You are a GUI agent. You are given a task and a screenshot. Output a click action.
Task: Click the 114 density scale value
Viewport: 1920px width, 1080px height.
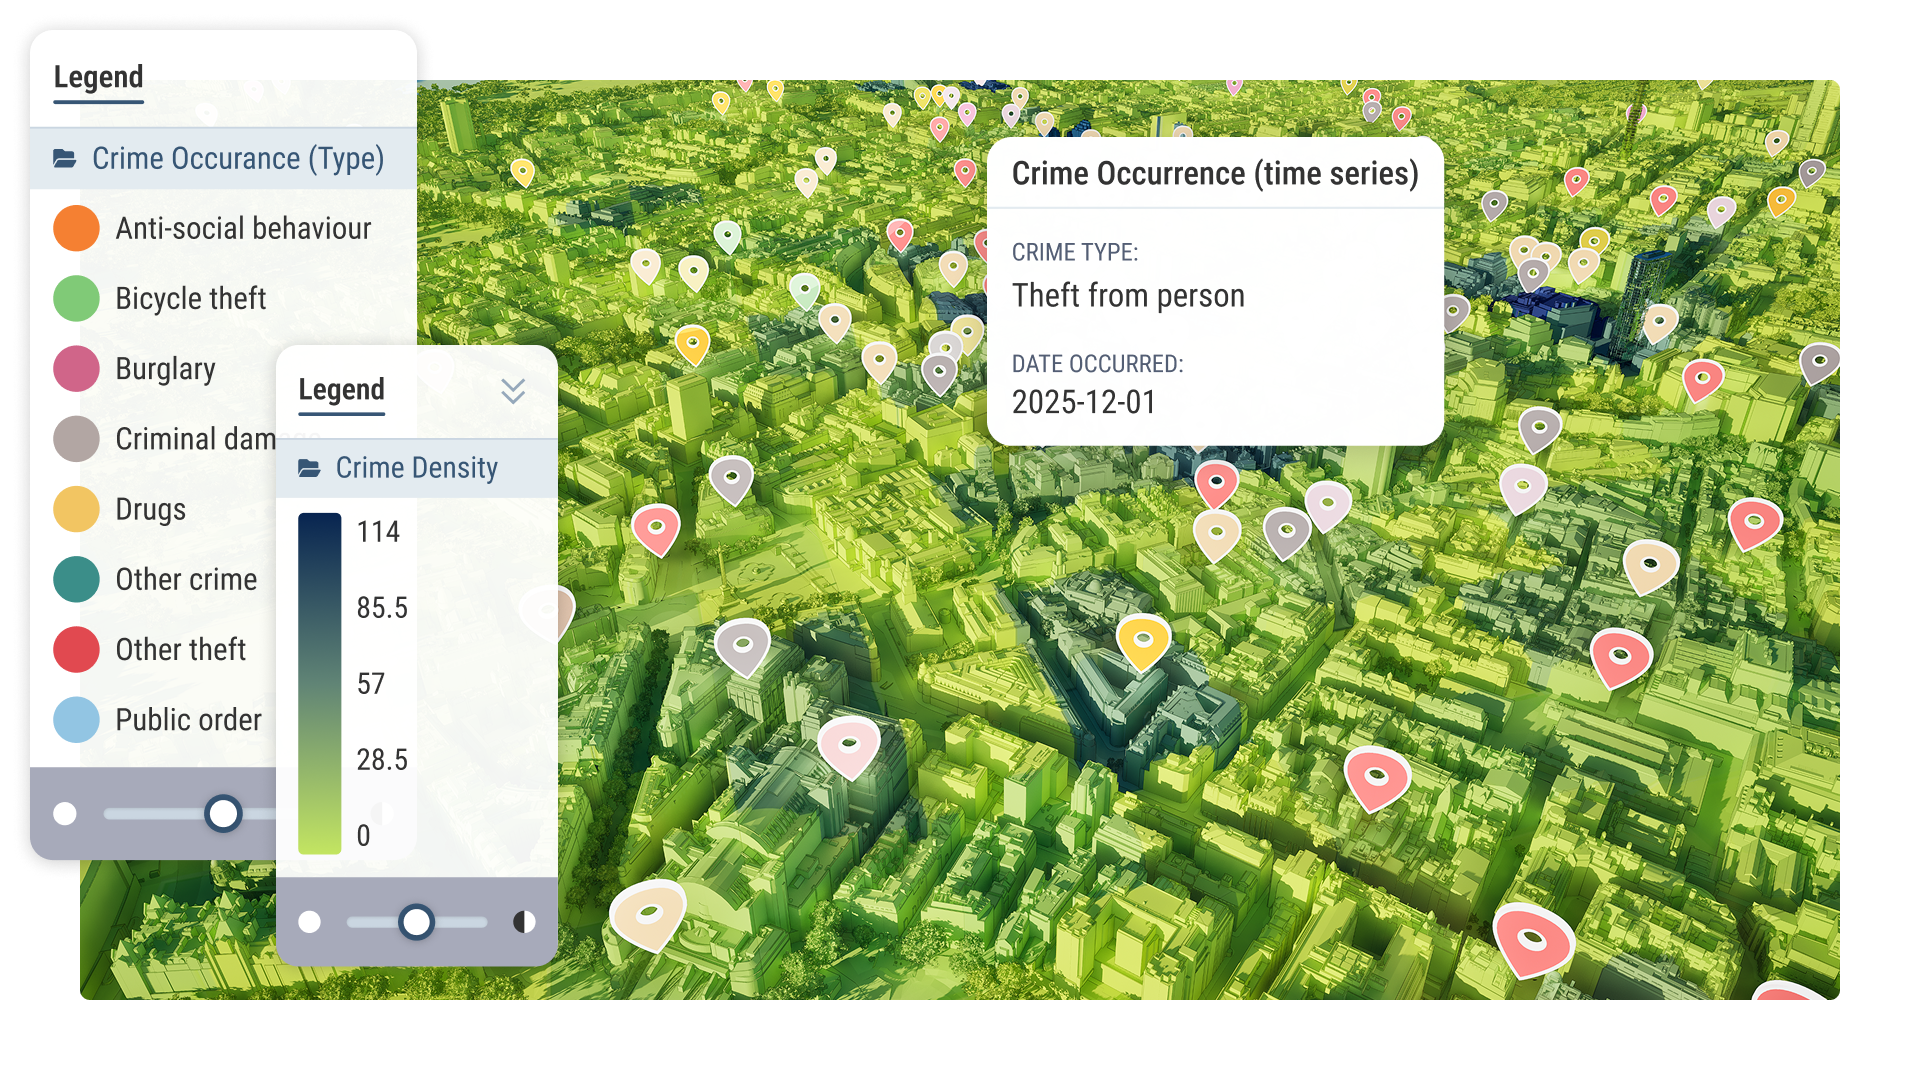point(378,532)
